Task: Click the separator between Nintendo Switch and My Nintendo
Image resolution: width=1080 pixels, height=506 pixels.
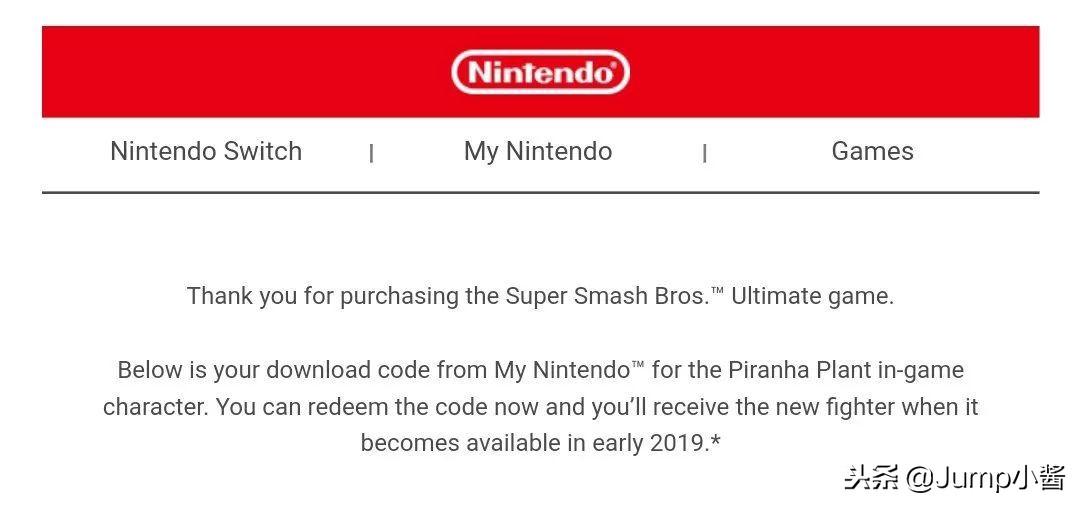Action: click(x=371, y=153)
